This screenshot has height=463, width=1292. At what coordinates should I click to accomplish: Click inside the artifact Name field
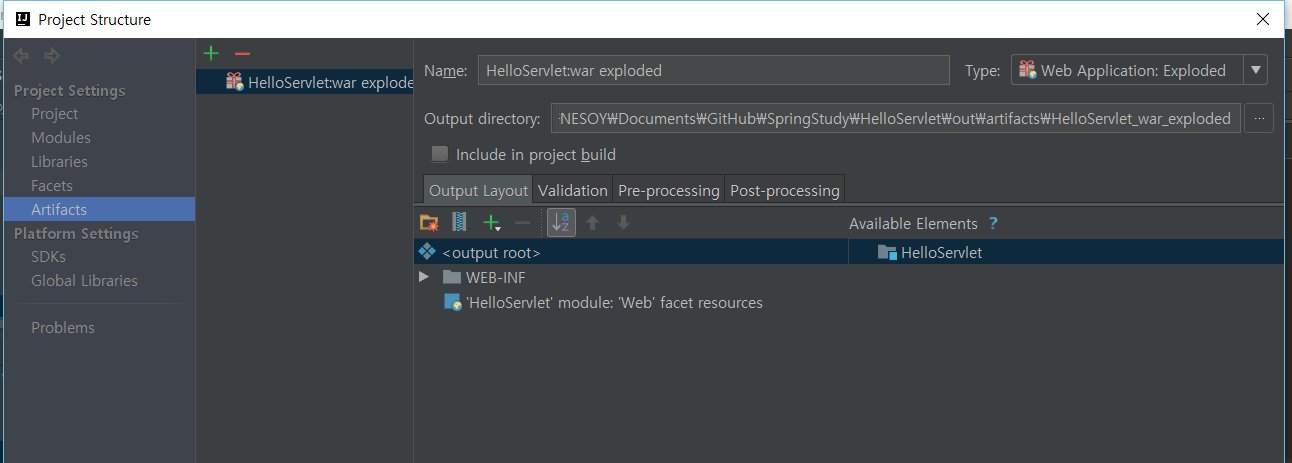tap(713, 70)
